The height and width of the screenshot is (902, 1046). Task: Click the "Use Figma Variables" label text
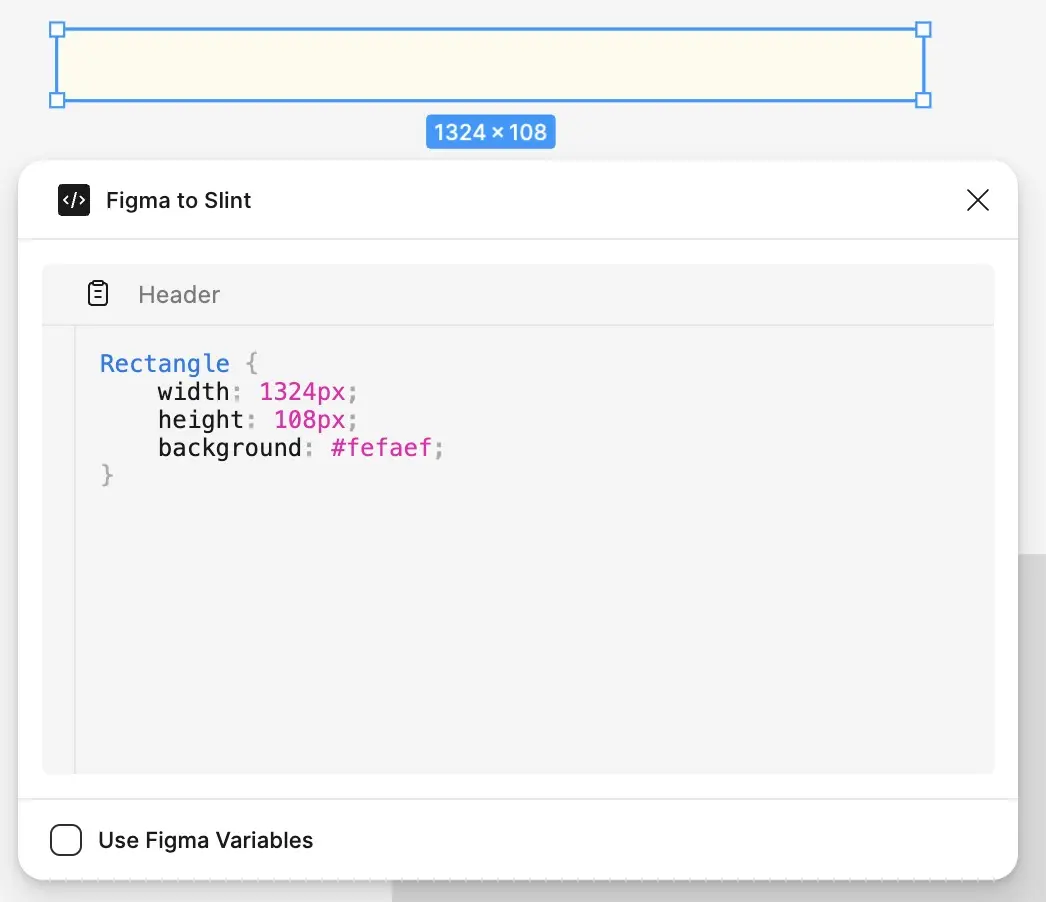(x=205, y=840)
